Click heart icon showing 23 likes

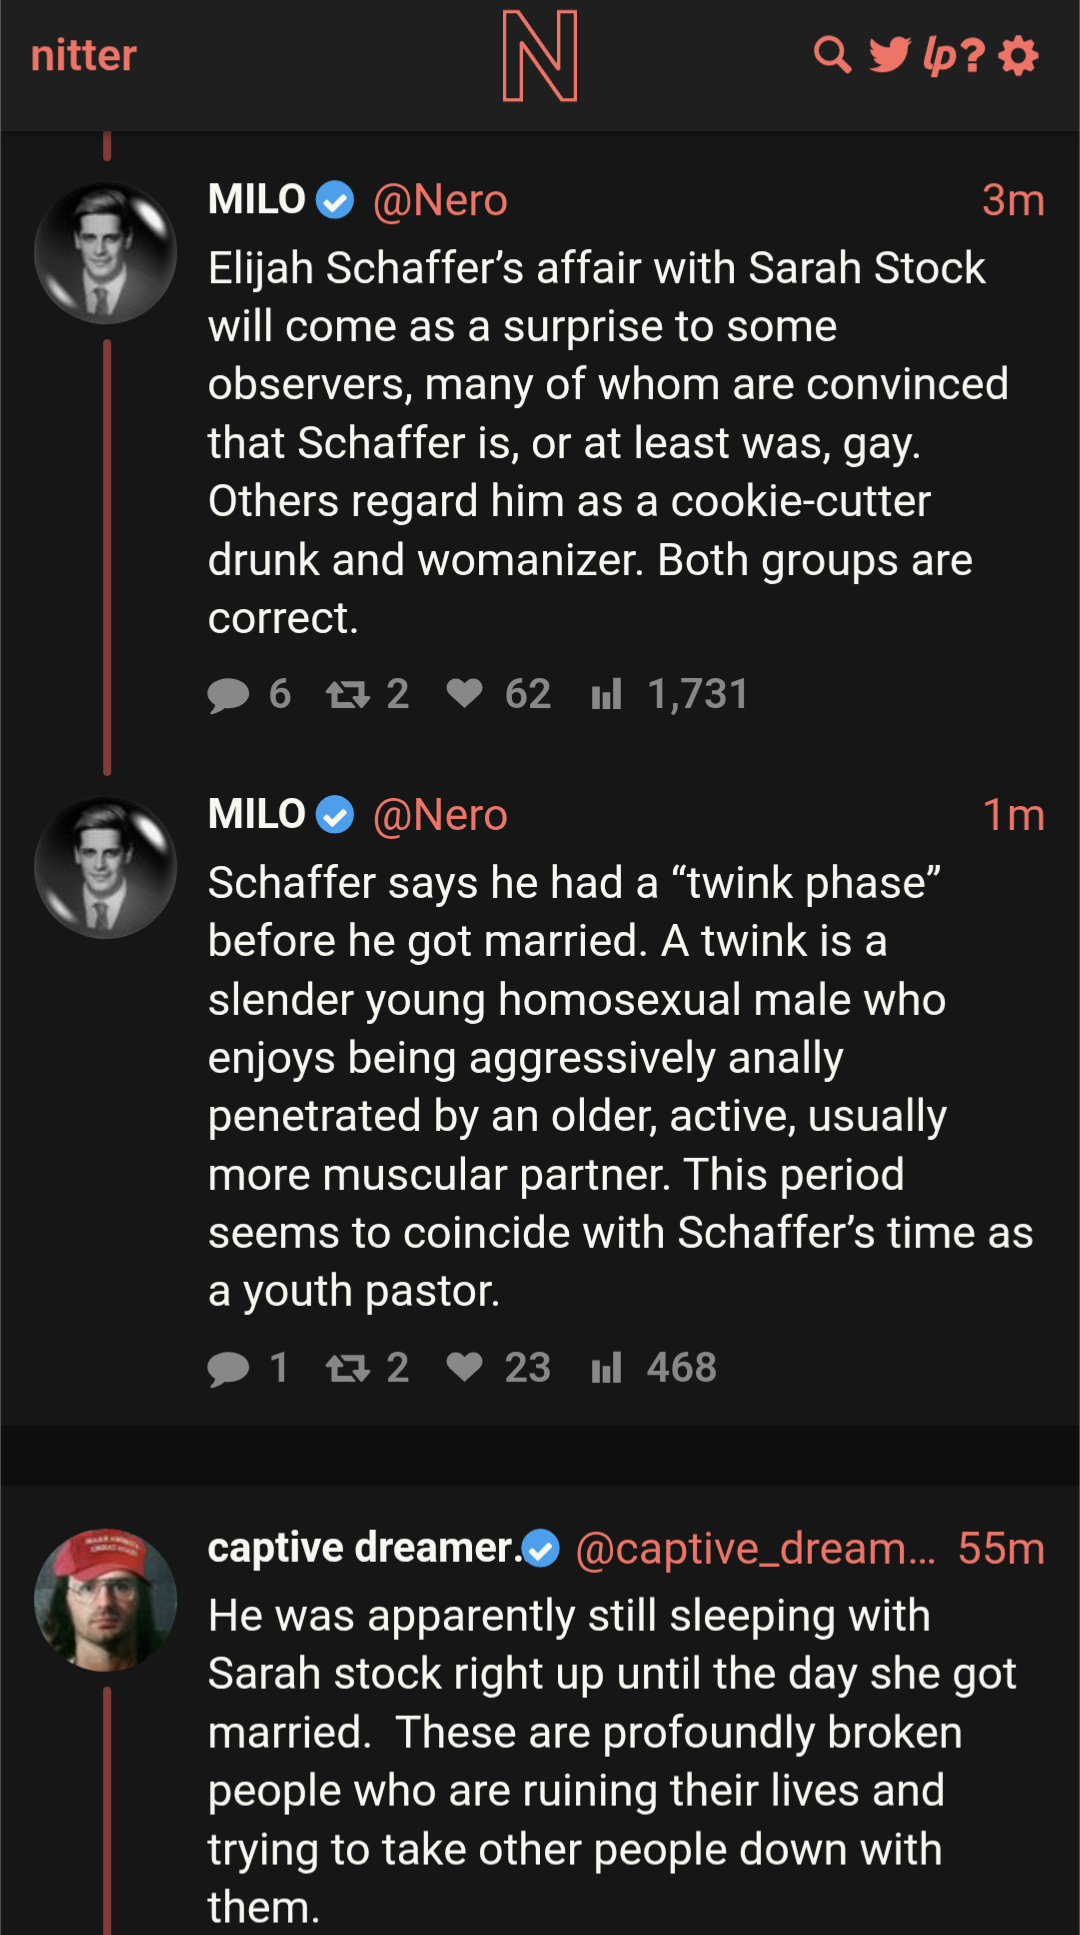pos(465,1367)
